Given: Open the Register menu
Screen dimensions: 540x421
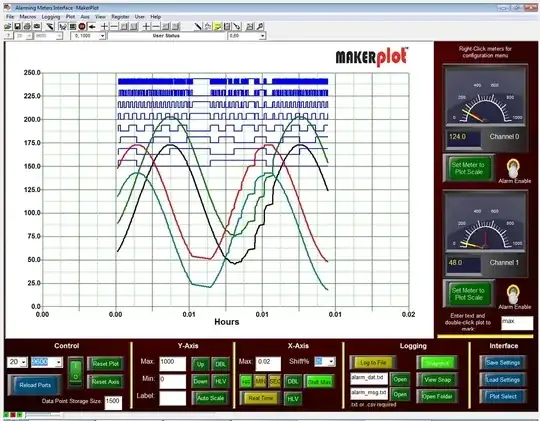Looking at the screenshot, I should click(121, 17).
